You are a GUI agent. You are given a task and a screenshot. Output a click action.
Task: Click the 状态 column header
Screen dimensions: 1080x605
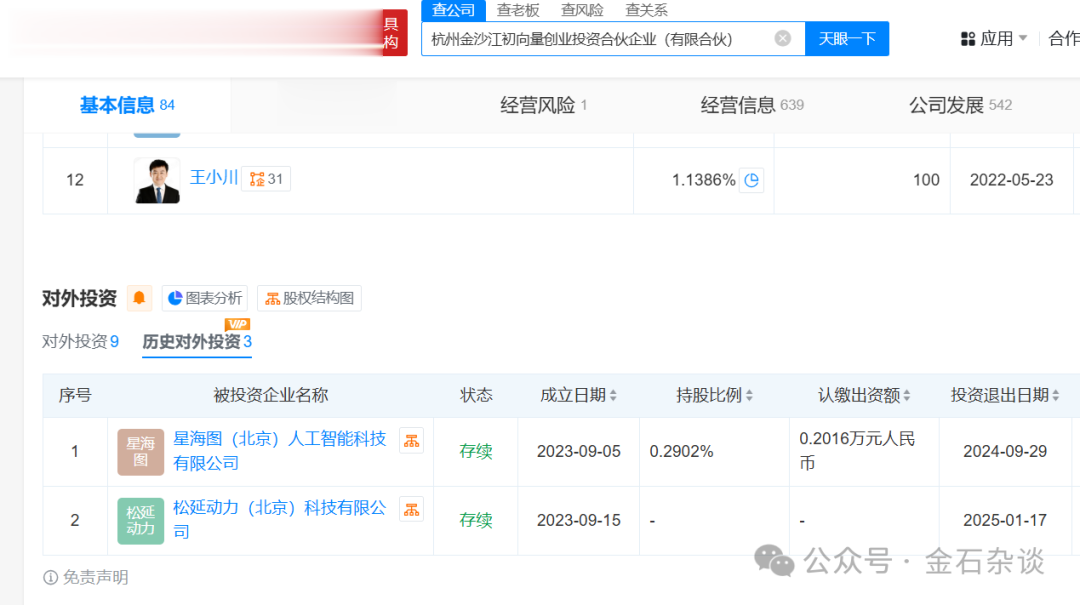[476, 395]
